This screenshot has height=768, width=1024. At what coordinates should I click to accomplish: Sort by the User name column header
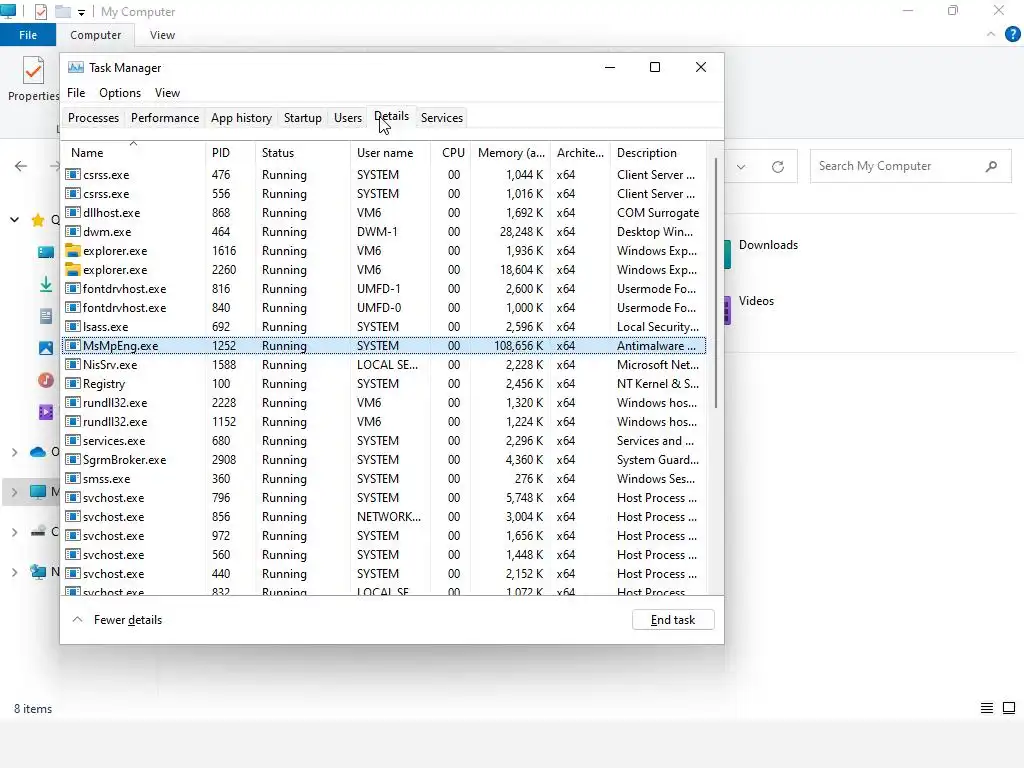tap(390, 153)
